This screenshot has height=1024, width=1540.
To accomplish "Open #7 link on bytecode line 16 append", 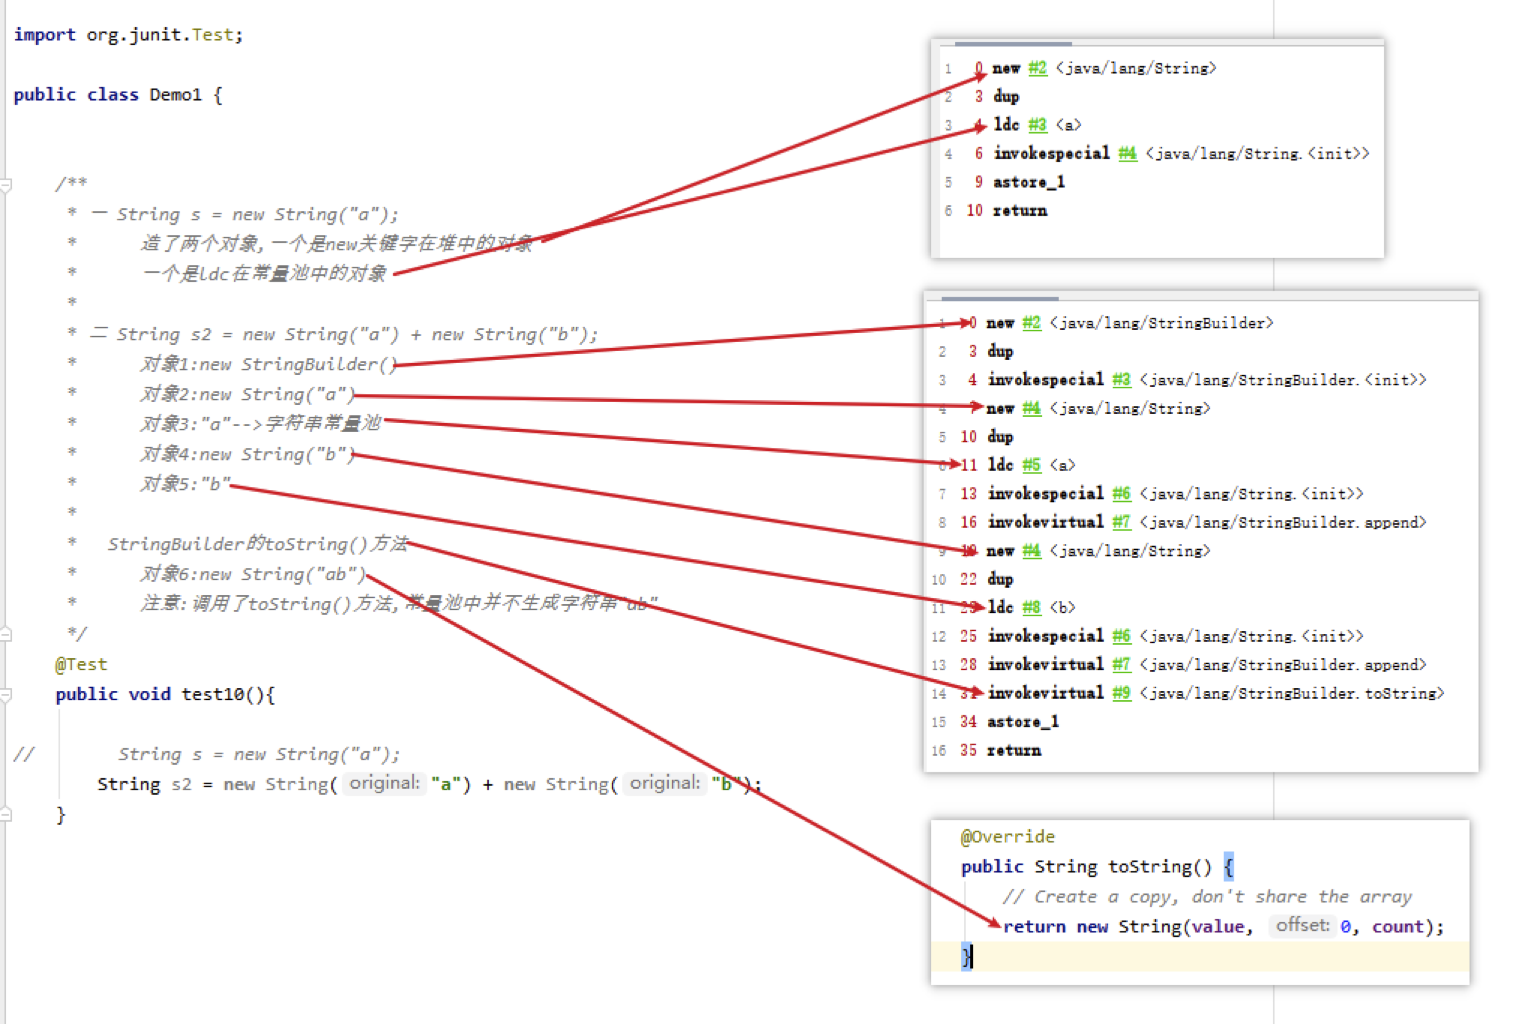I will click(1121, 522).
